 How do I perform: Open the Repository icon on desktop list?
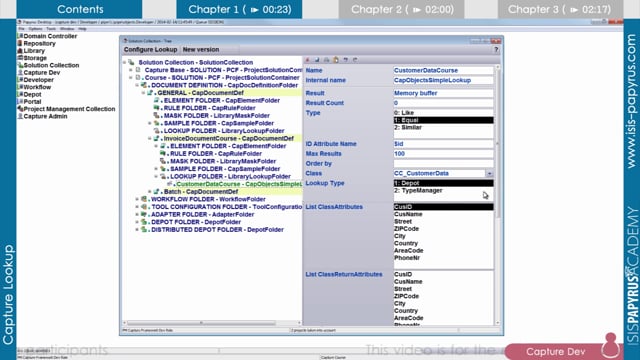(x=20, y=43)
